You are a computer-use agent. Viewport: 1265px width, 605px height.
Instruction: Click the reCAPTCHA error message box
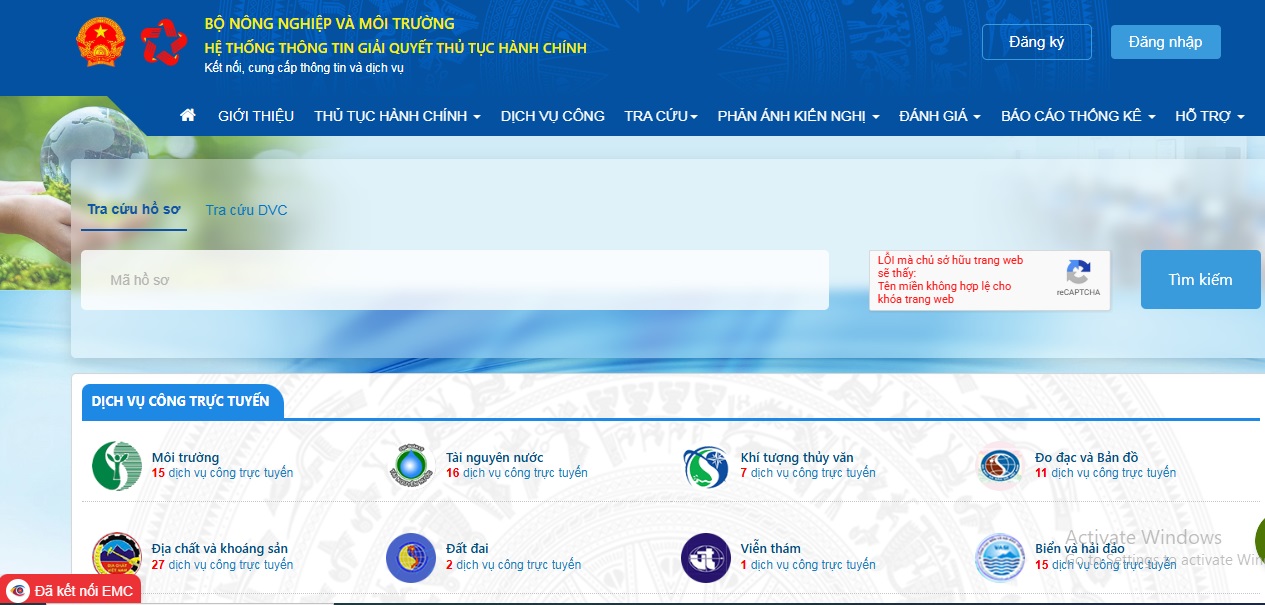click(x=990, y=280)
